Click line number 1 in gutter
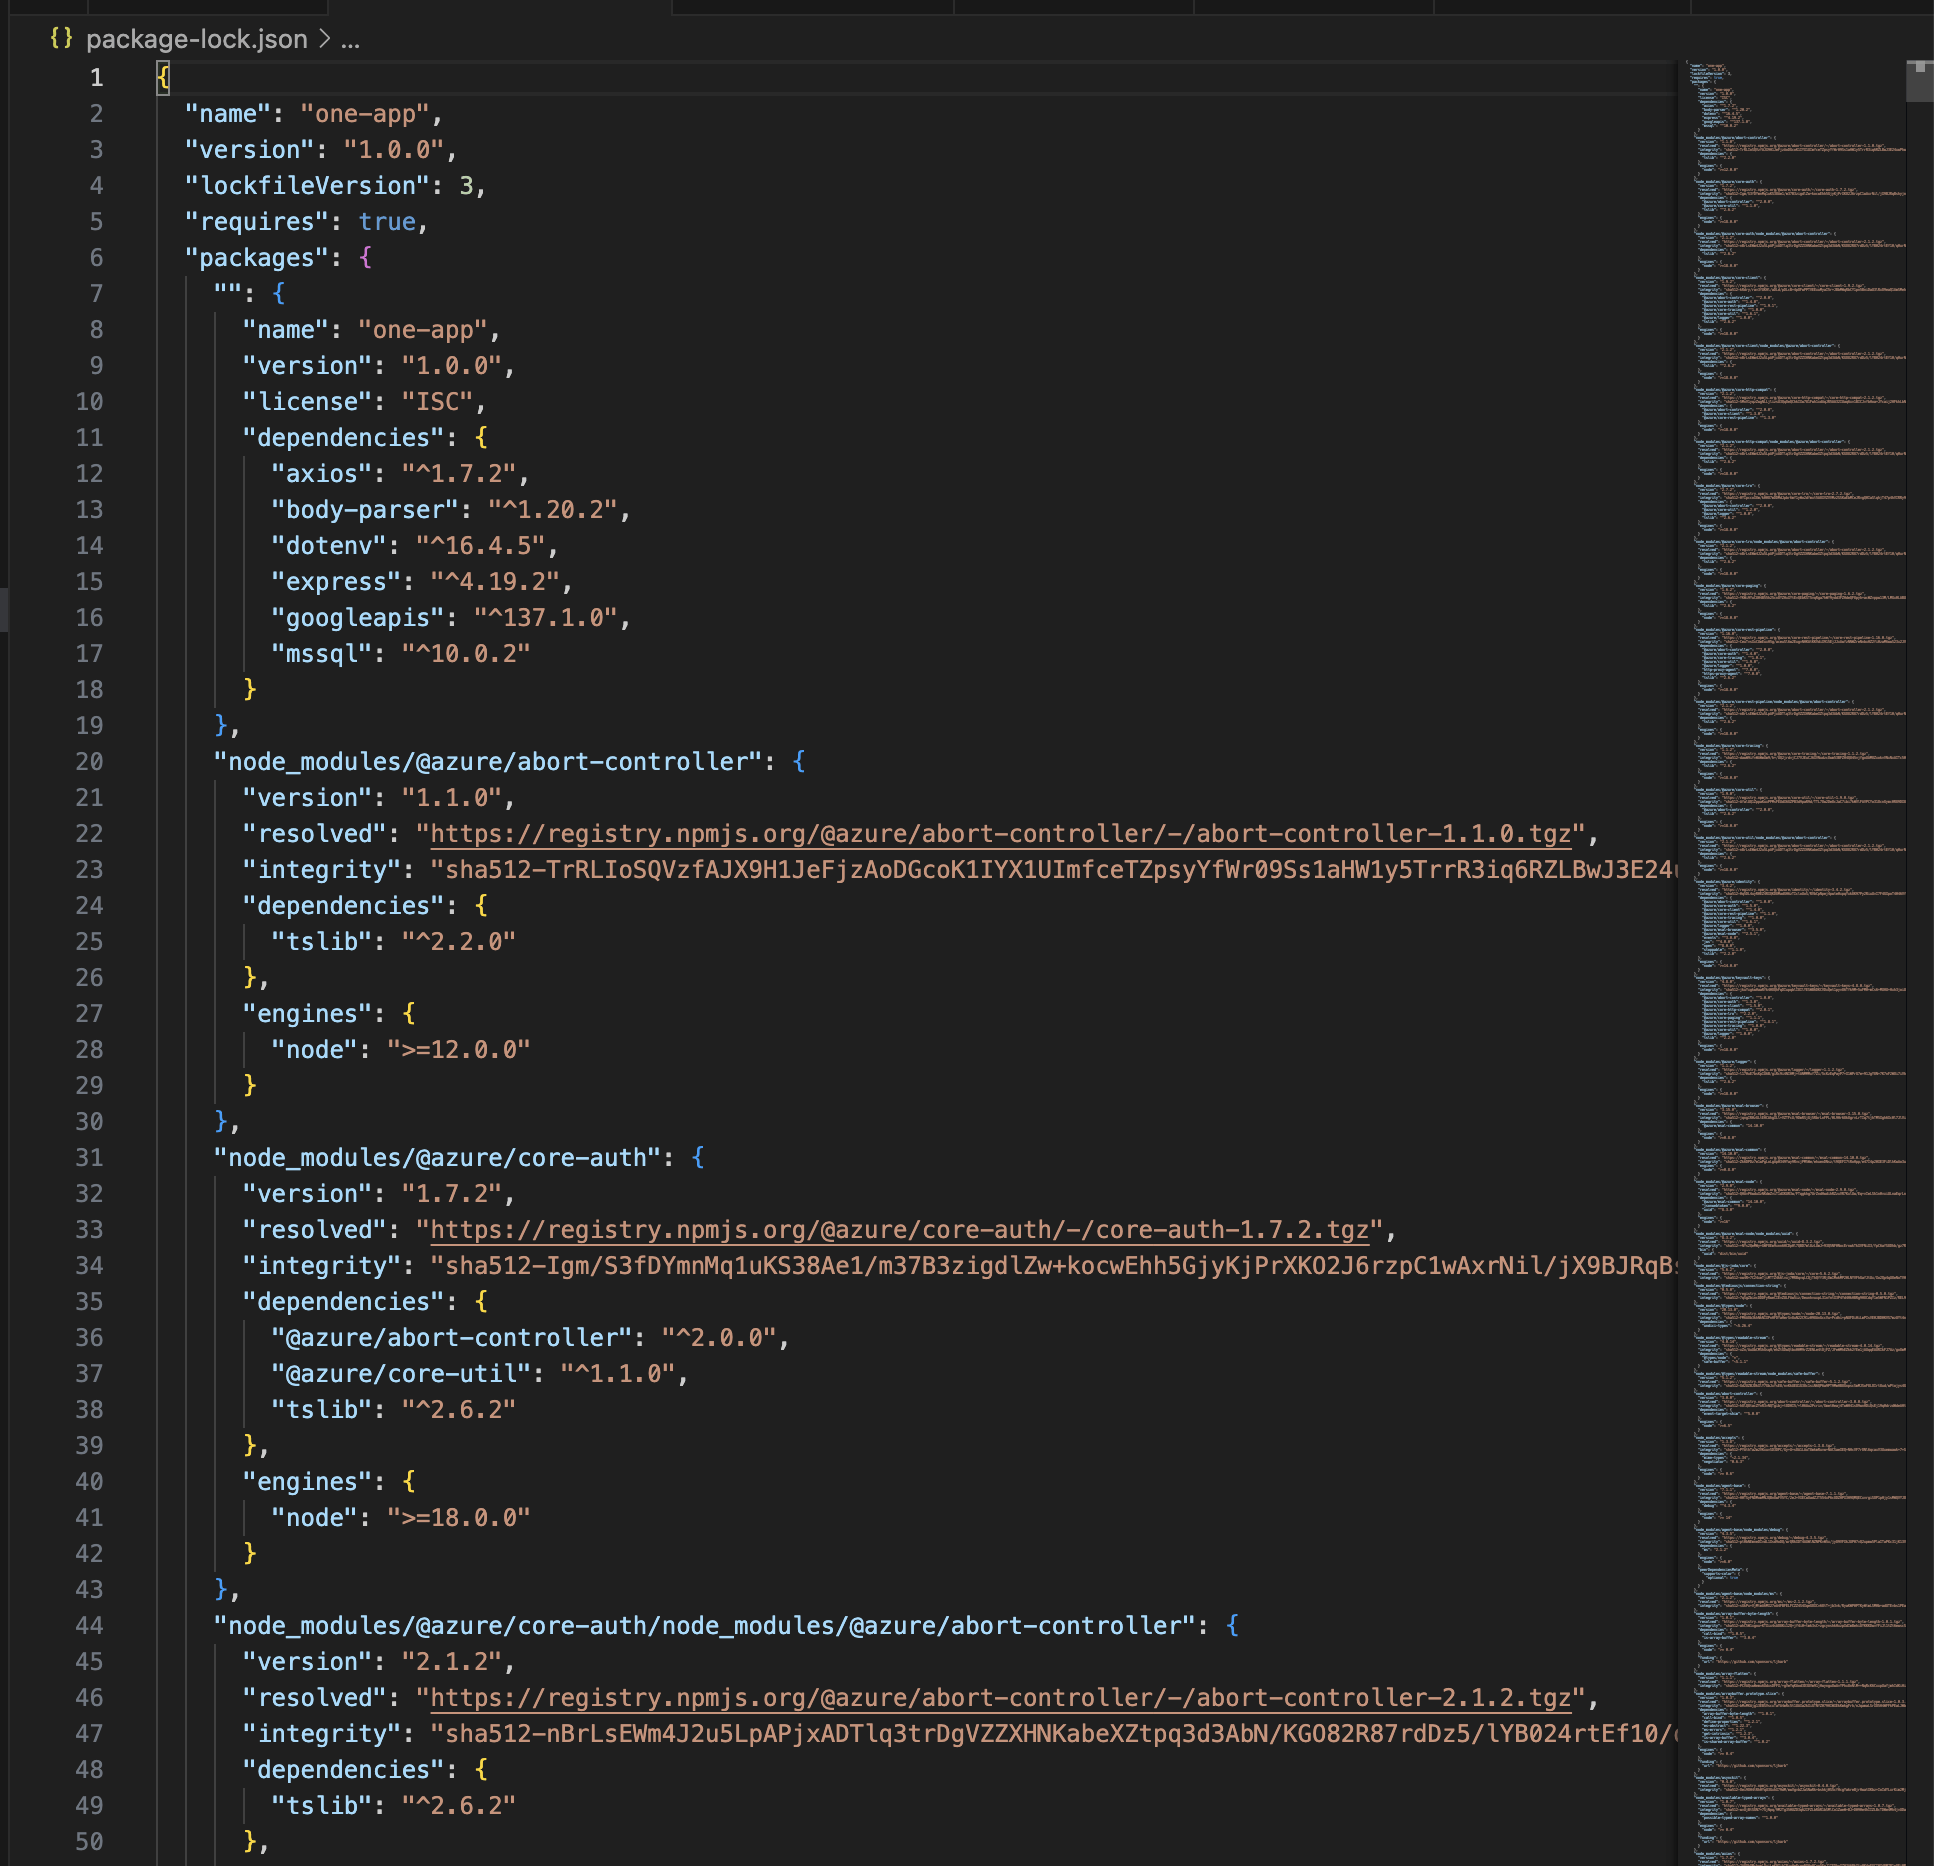Image resolution: width=1934 pixels, height=1866 pixels. [96, 77]
